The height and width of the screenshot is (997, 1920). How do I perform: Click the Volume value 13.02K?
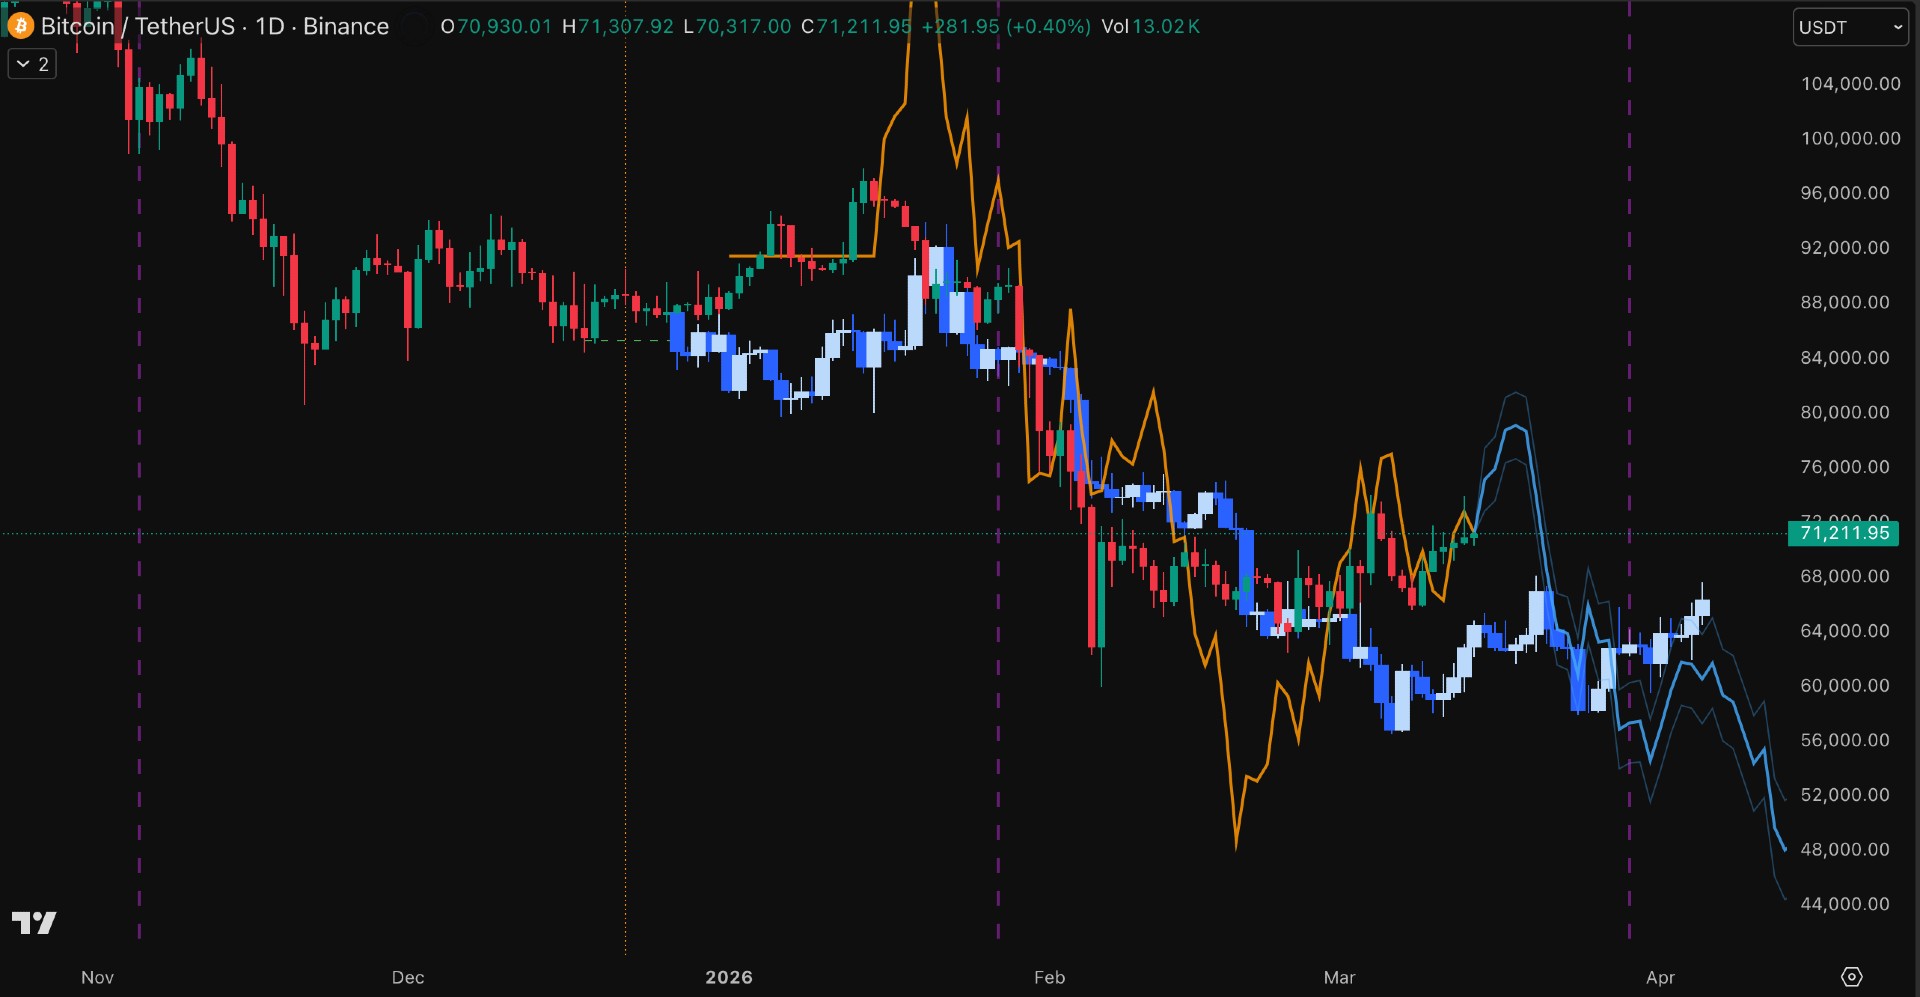(1168, 27)
